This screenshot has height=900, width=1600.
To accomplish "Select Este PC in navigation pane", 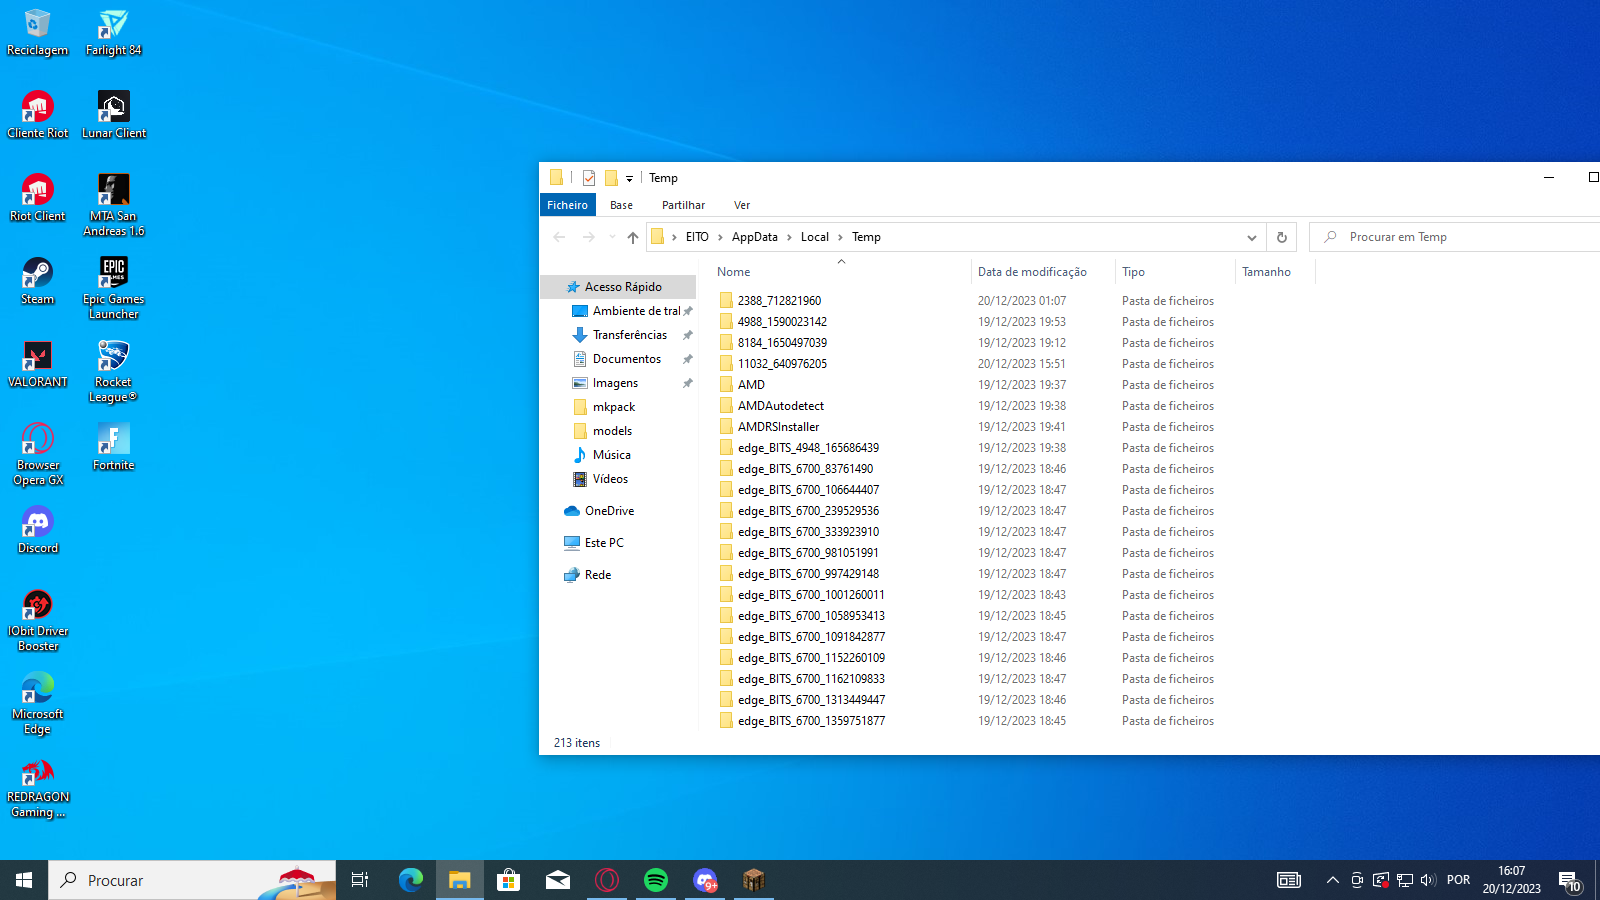I will 604,543.
